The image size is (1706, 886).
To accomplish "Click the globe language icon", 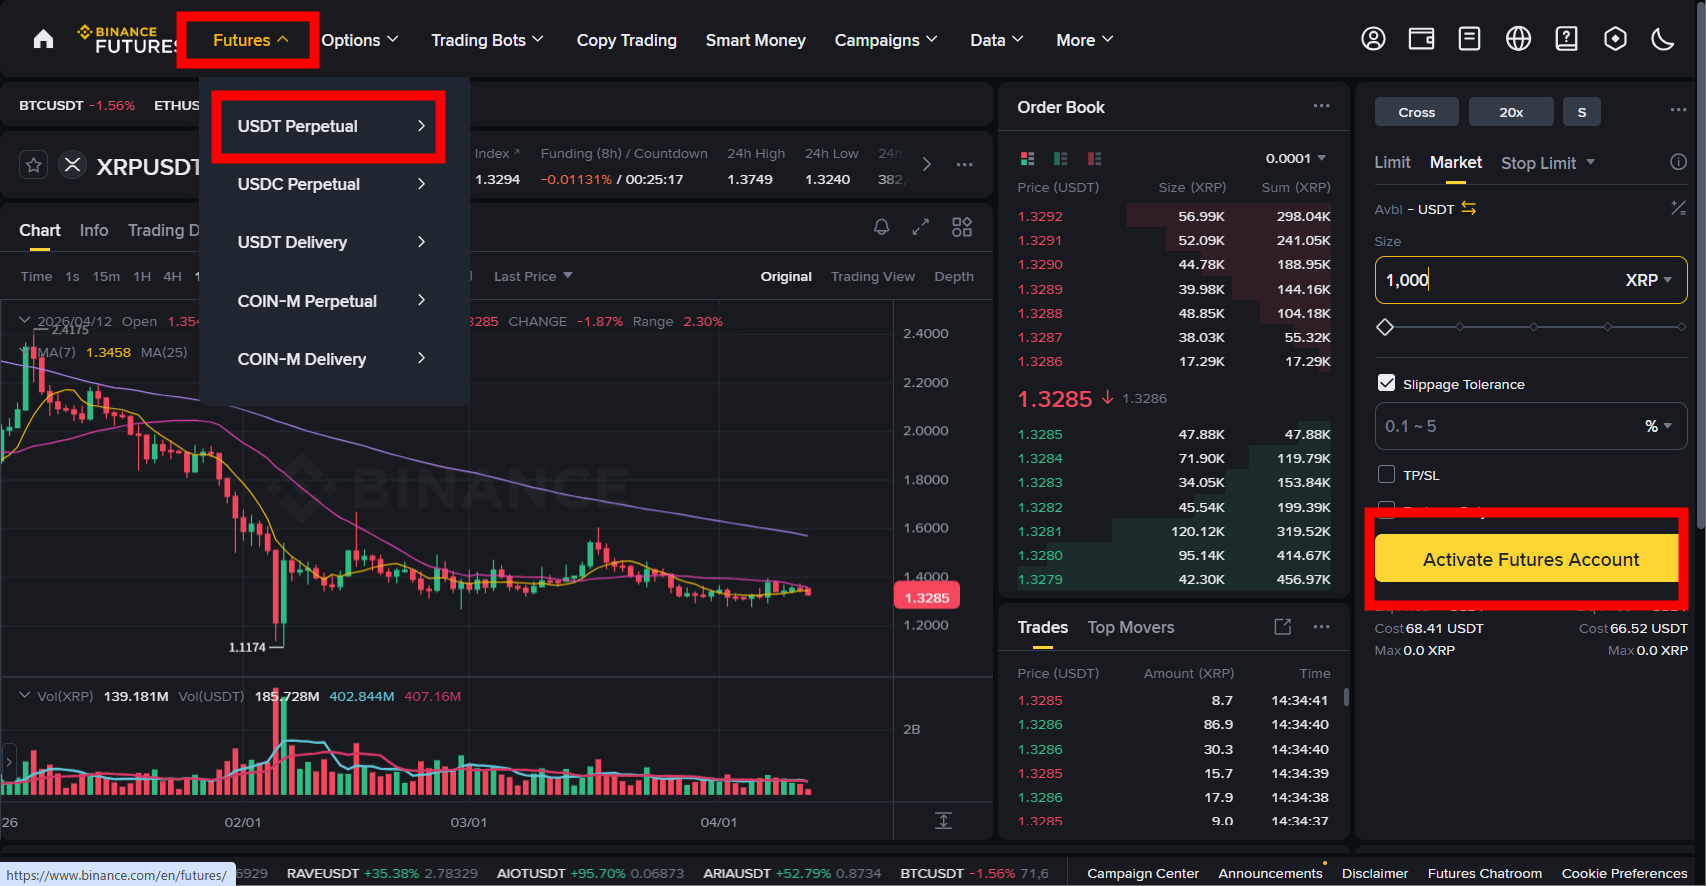I will (x=1518, y=39).
